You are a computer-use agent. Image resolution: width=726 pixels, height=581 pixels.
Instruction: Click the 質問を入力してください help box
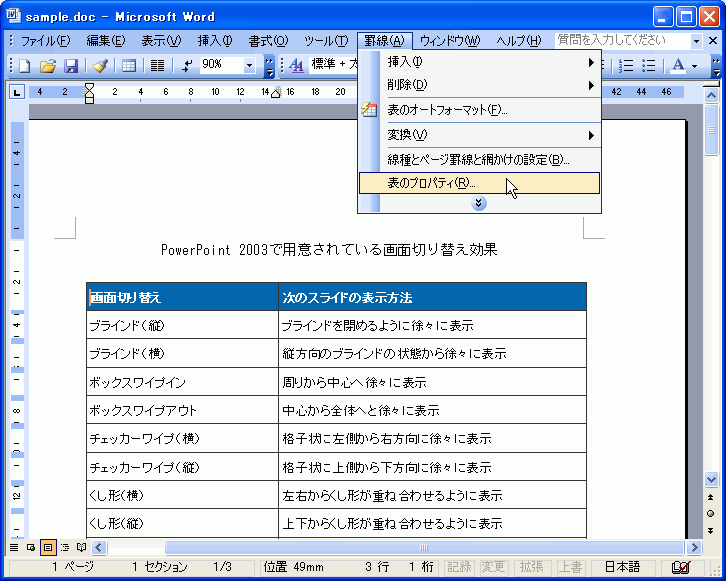(x=623, y=41)
